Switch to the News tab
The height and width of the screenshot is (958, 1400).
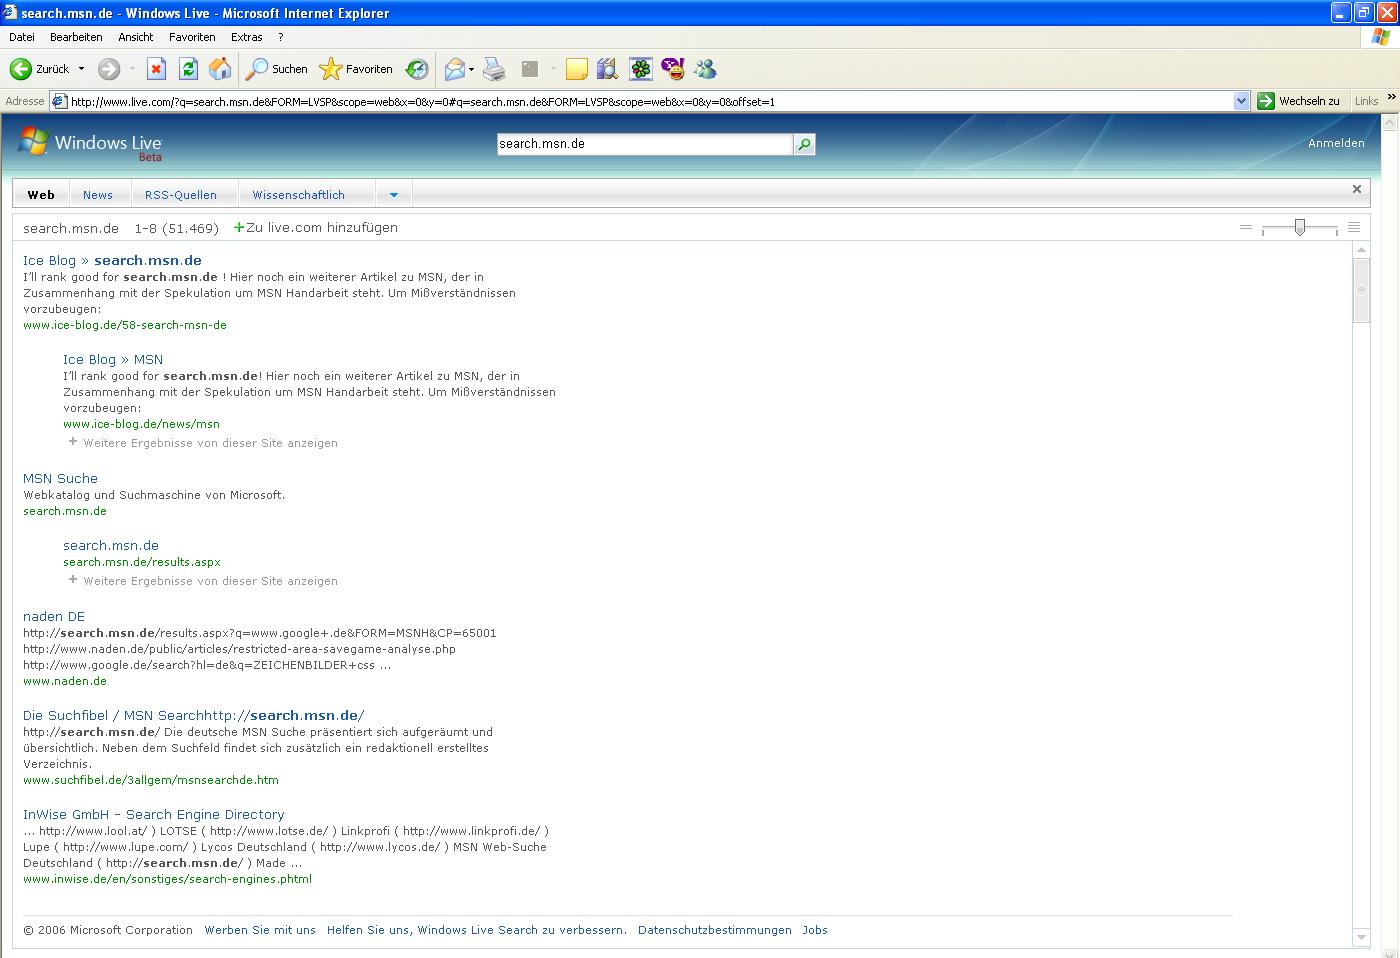[98, 195]
